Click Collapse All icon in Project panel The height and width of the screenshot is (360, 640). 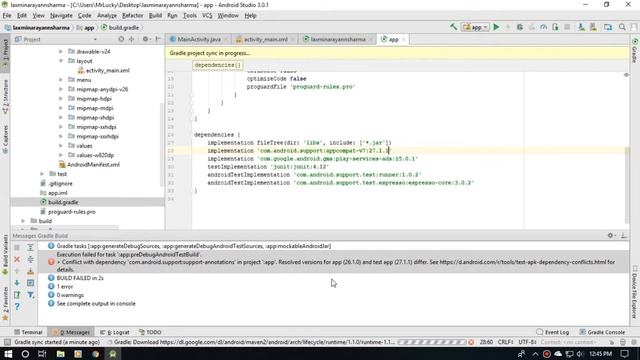point(131,39)
